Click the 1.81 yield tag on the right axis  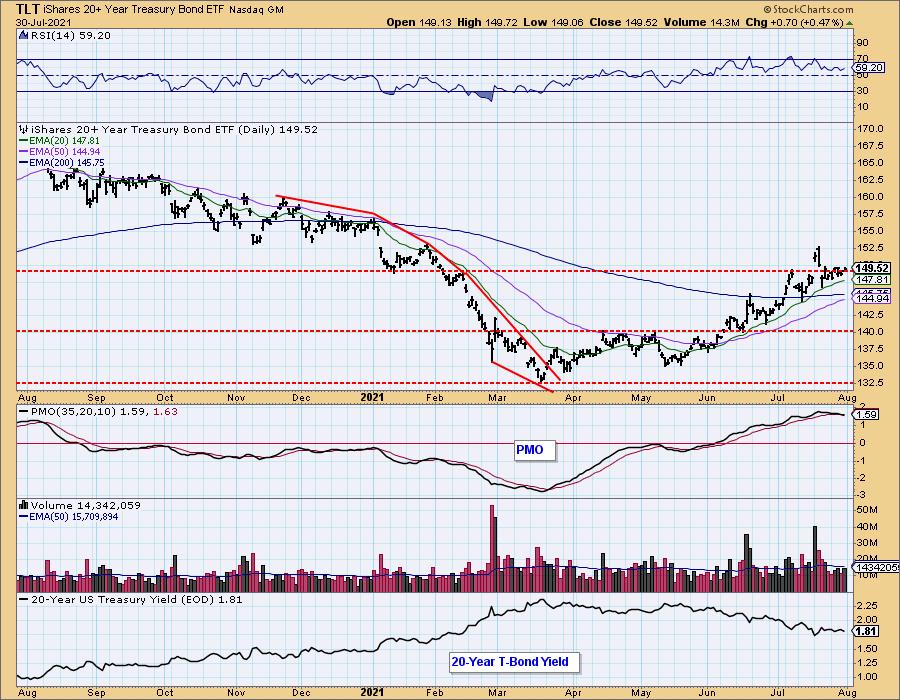pos(867,631)
